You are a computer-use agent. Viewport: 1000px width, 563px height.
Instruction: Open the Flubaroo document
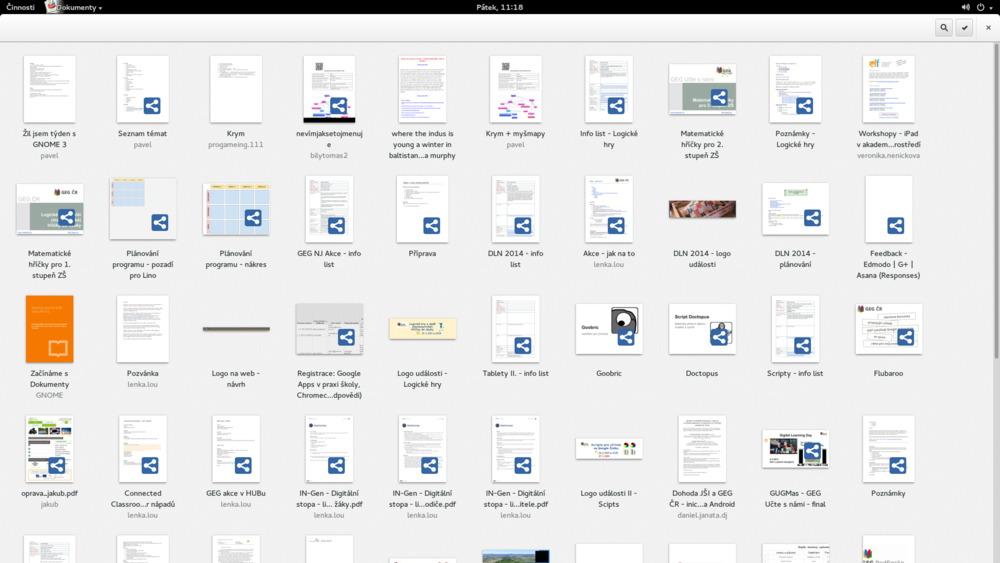click(x=888, y=329)
